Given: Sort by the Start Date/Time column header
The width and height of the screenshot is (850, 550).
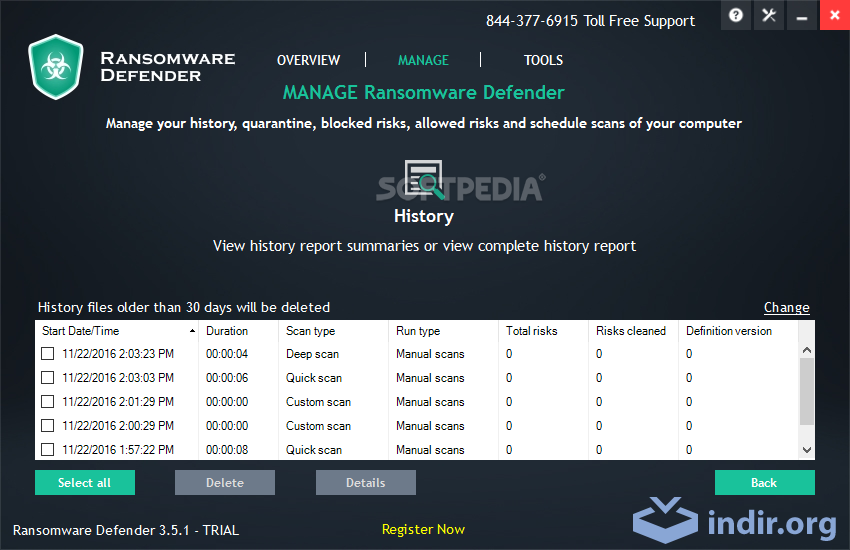Looking at the screenshot, I should [x=117, y=331].
